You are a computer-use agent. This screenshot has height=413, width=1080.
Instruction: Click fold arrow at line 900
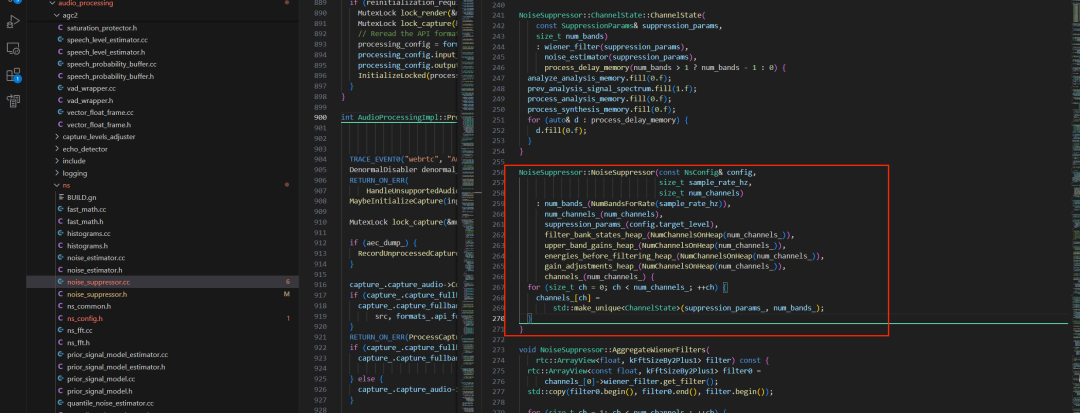click(335, 117)
